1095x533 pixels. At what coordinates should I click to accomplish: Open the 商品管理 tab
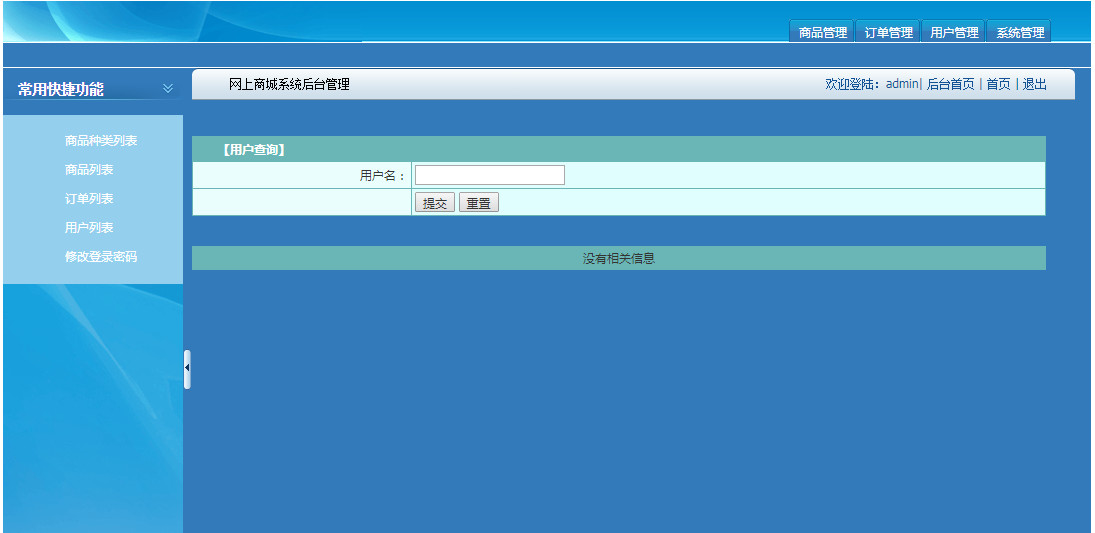(822, 32)
